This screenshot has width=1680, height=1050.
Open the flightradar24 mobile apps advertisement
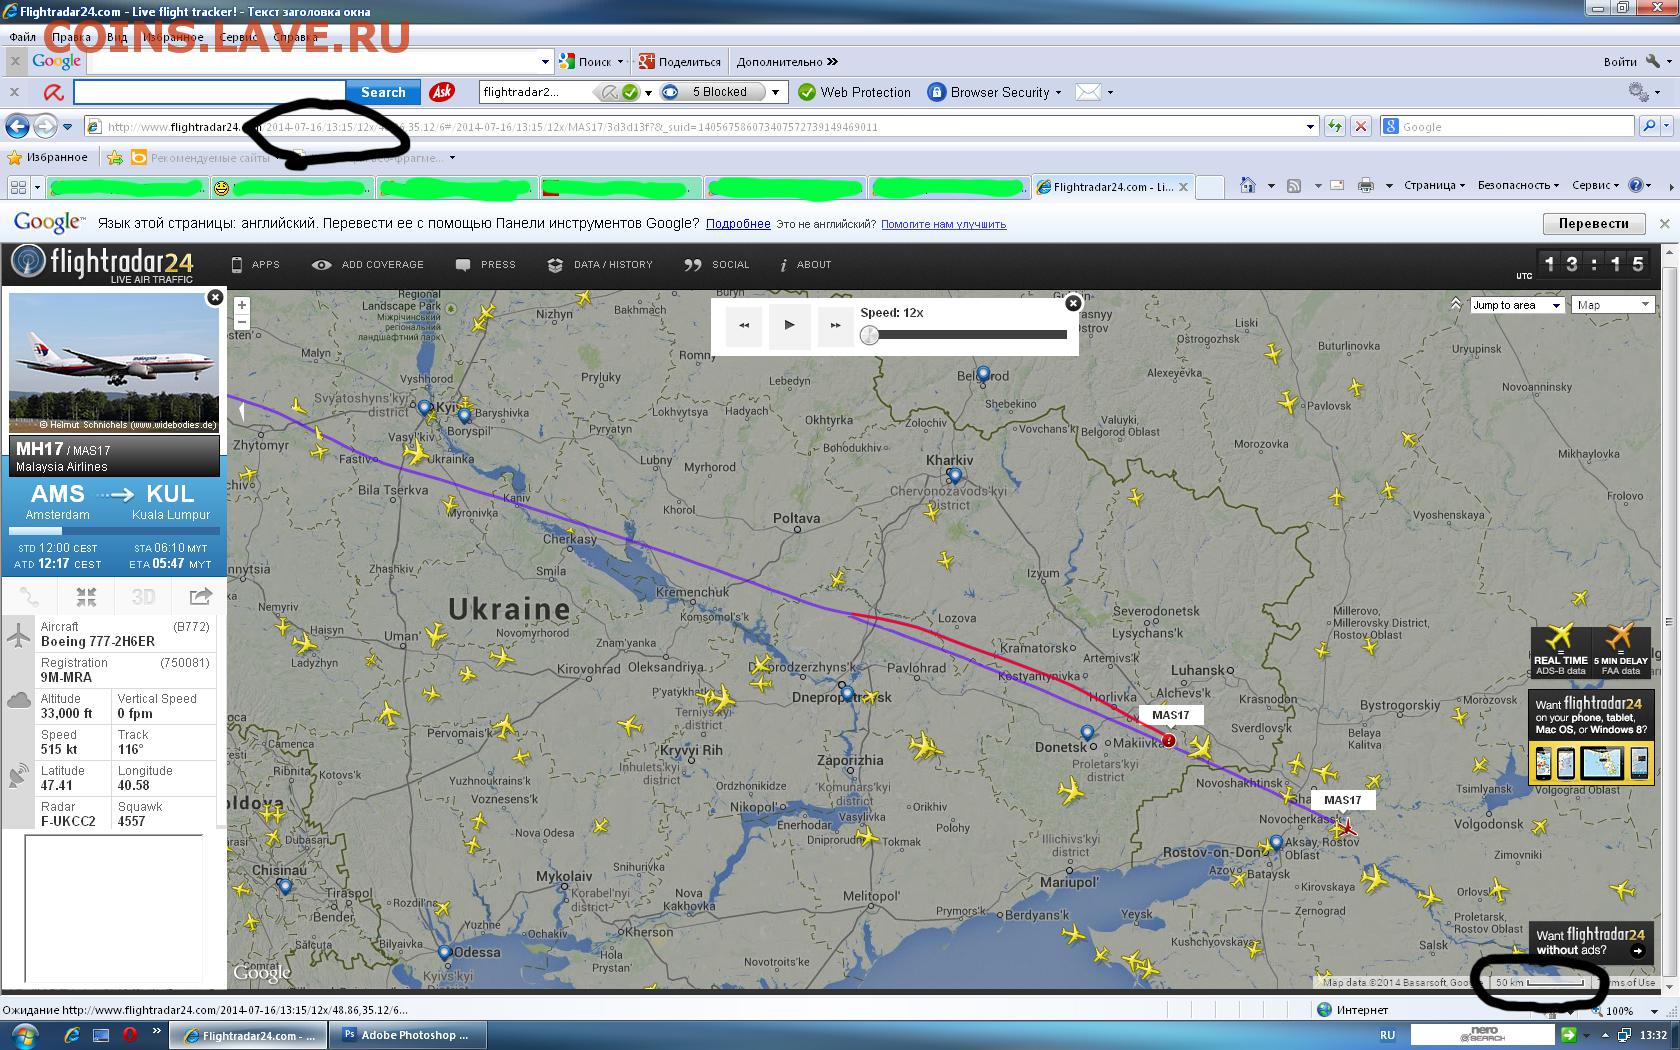[1590, 738]
